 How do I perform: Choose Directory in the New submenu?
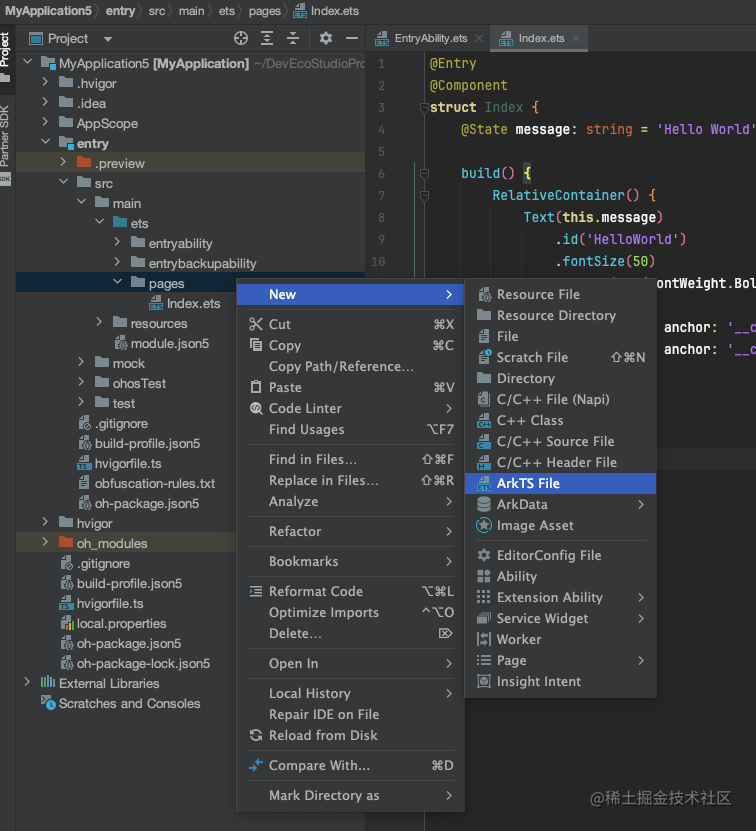tap(560, 378)
